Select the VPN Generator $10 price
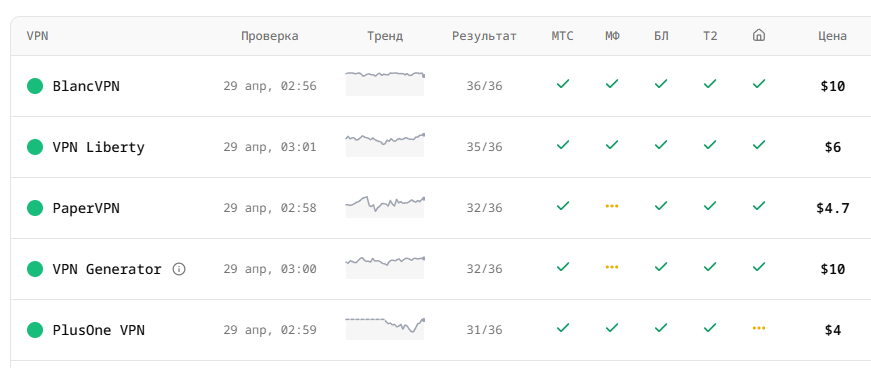Screen dimensions: 871x368 [833, 269]
